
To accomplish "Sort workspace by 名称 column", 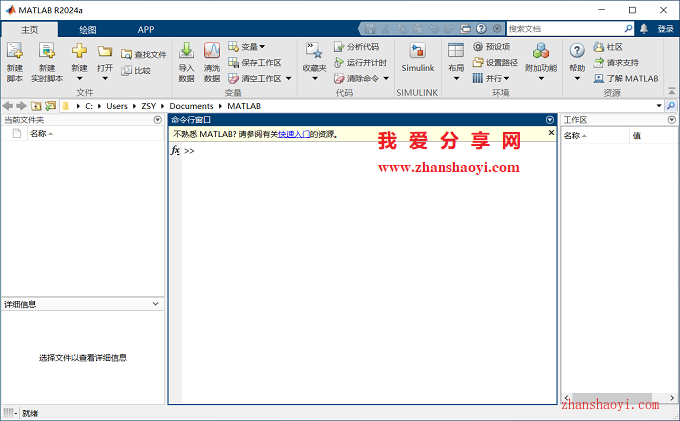I will pyautogui.click(x=575, y=136).
